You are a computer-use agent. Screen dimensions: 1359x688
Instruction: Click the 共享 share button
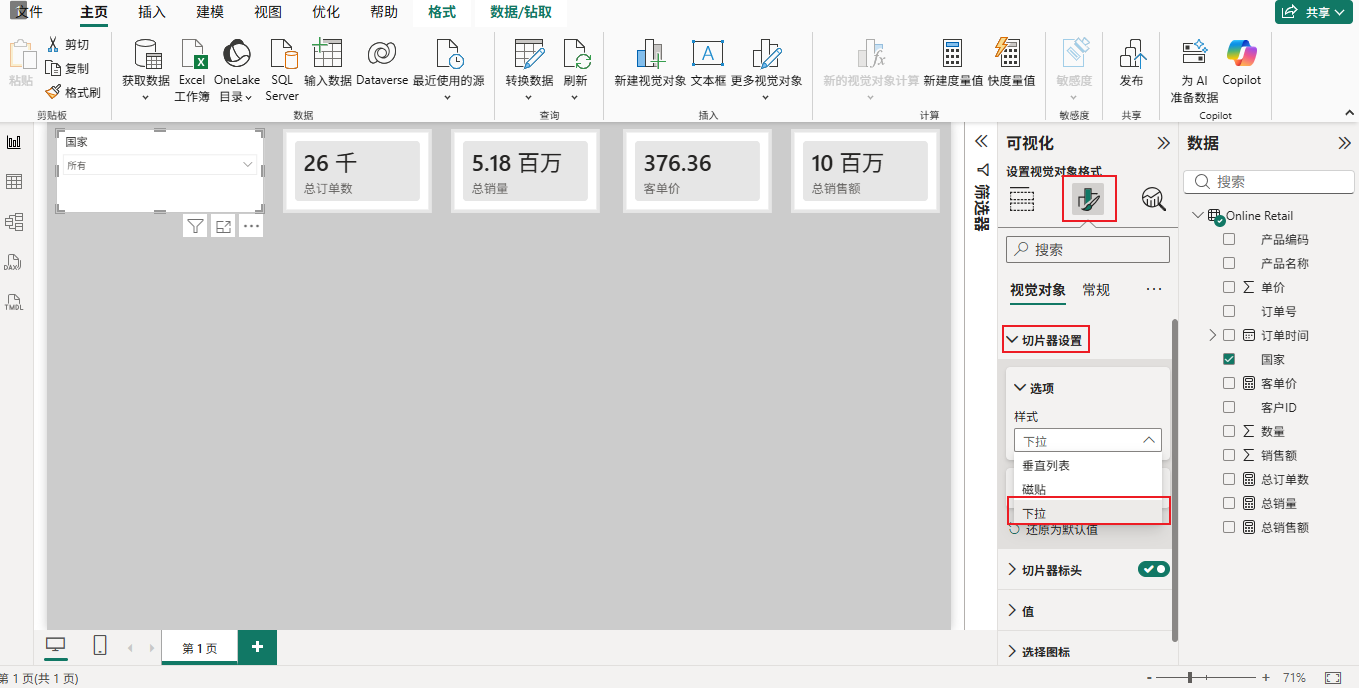click(x=1314, y=12)
